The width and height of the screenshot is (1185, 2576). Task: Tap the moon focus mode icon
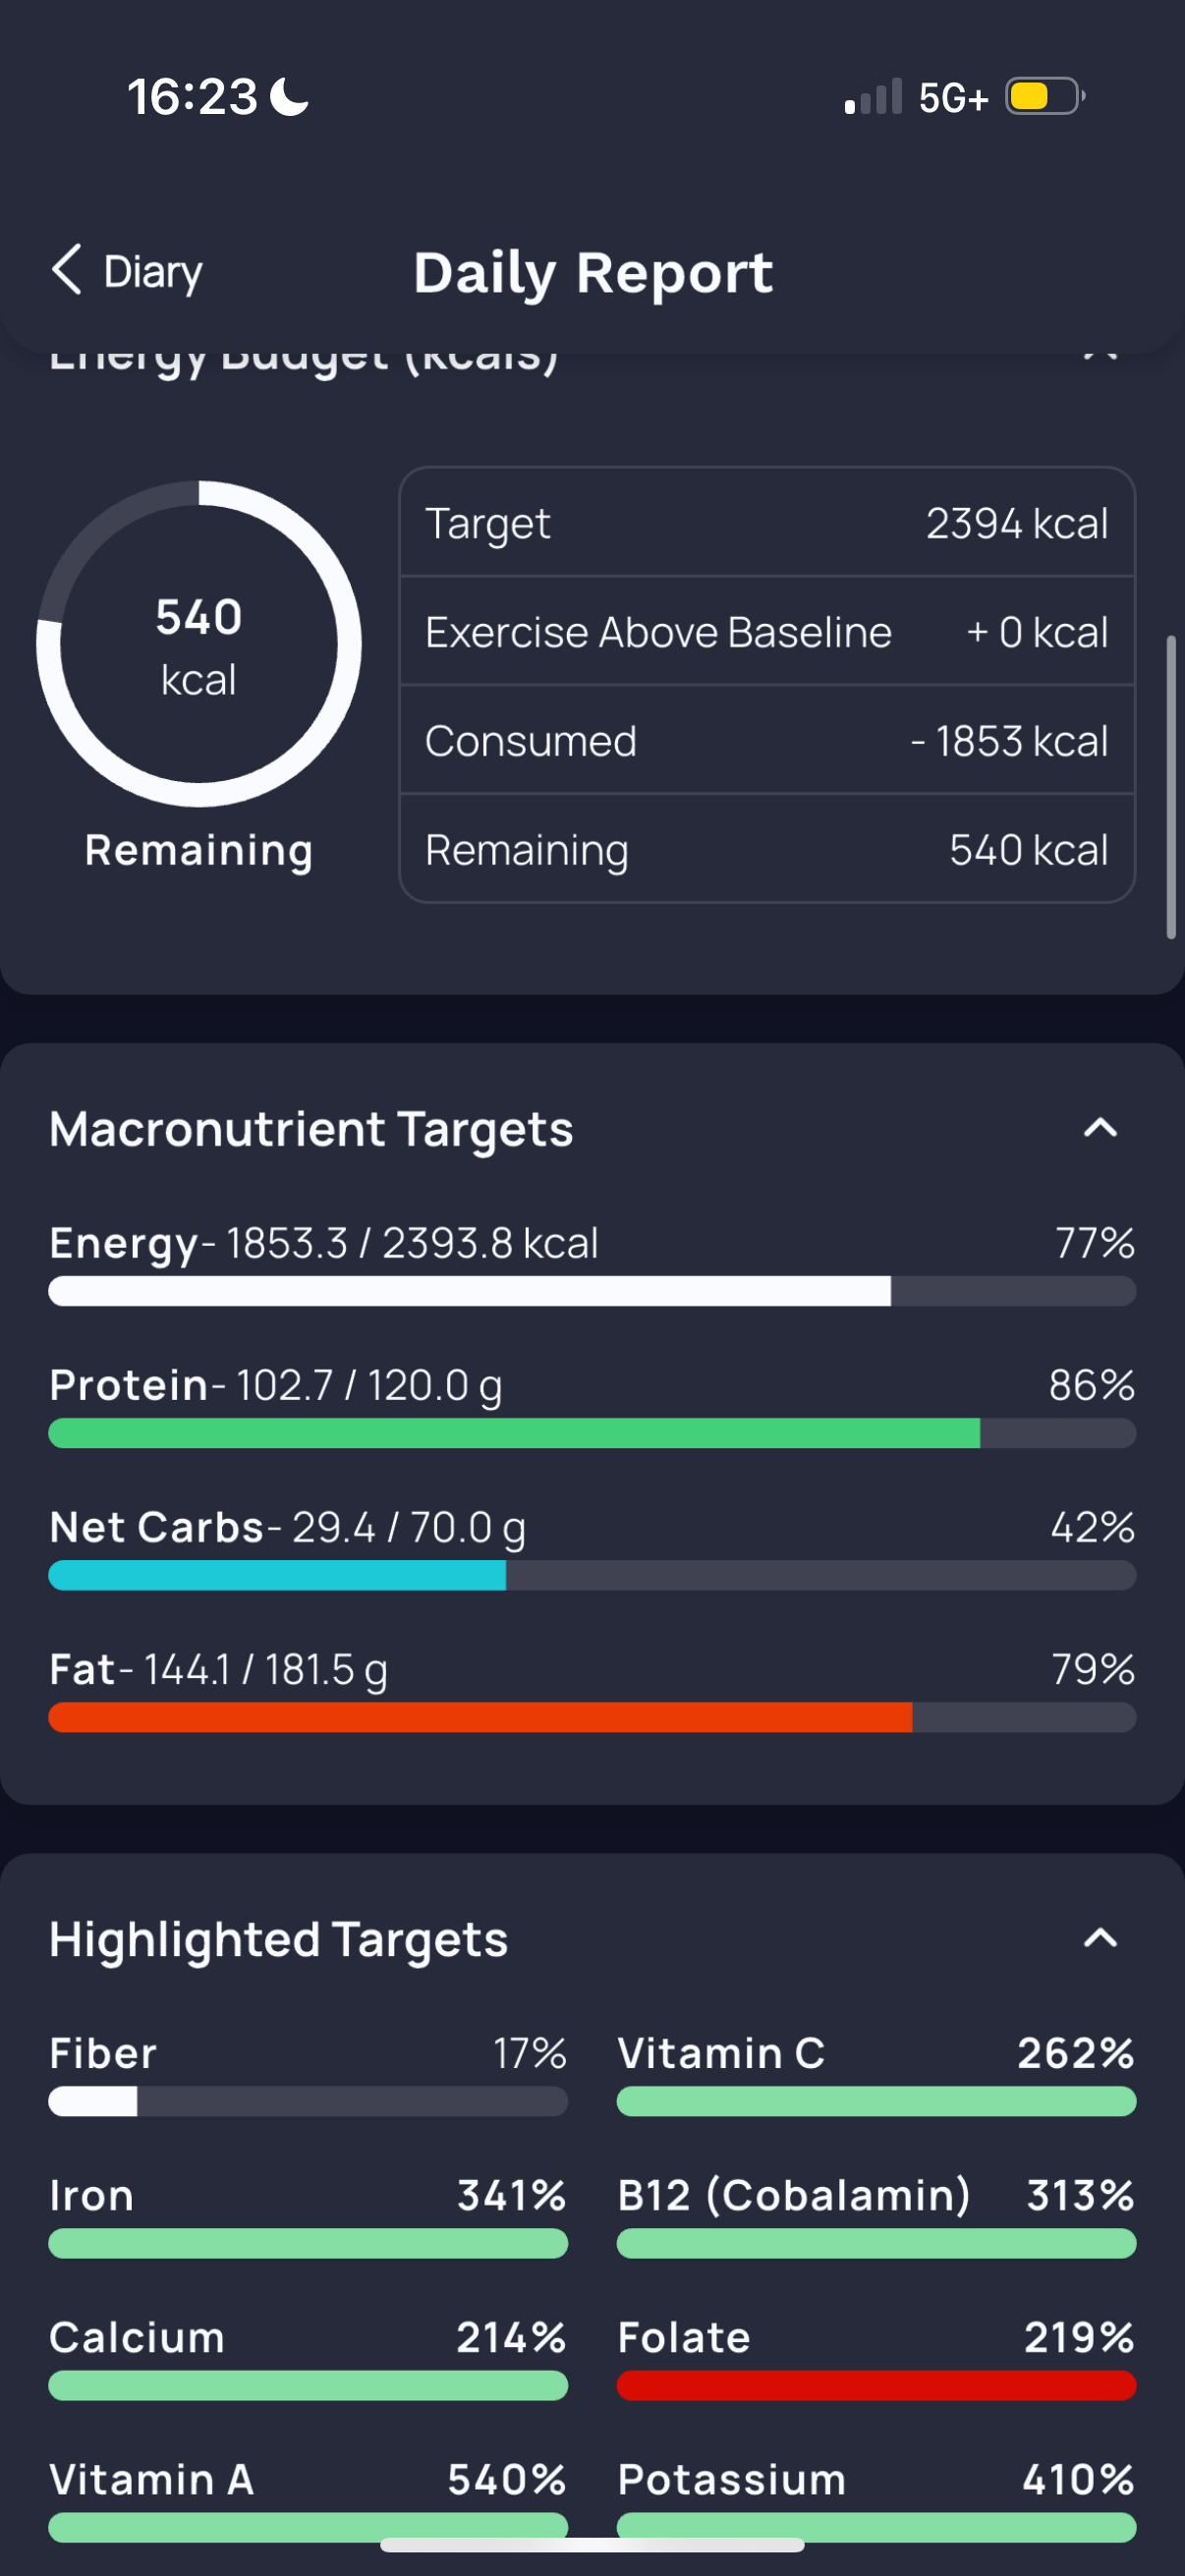290,97
